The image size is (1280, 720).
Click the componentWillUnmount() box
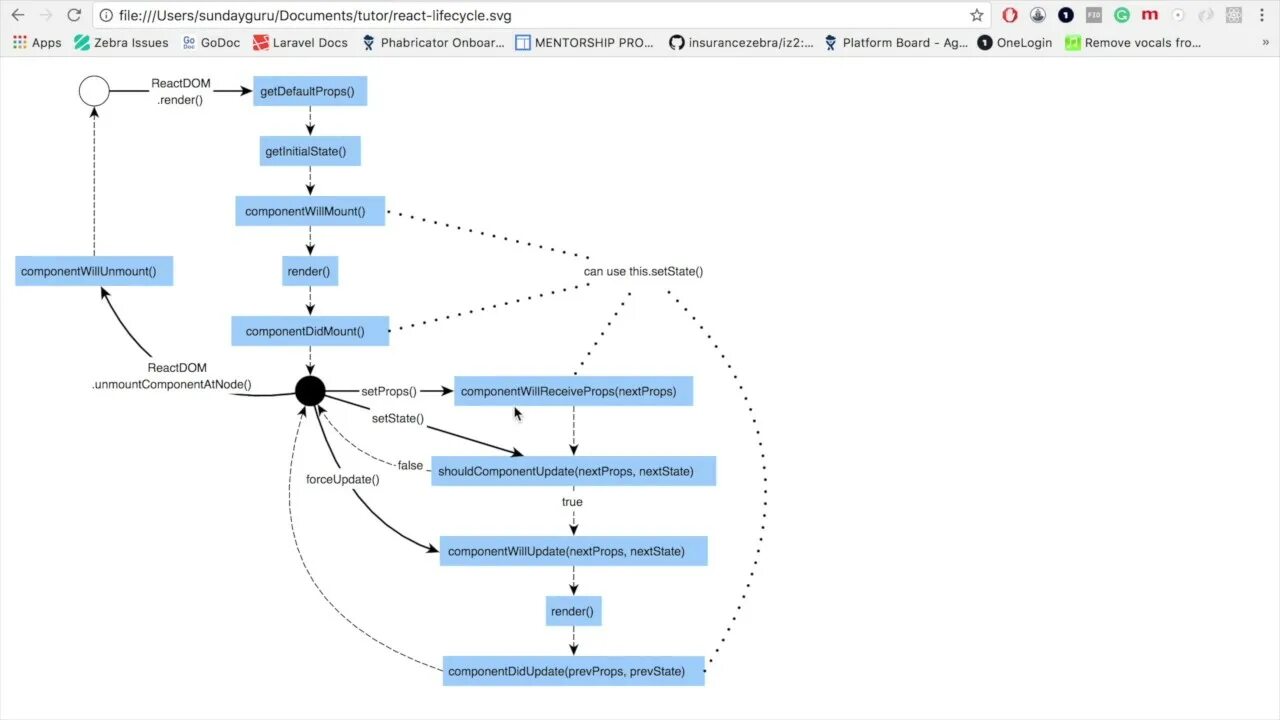tap(94, 271)
